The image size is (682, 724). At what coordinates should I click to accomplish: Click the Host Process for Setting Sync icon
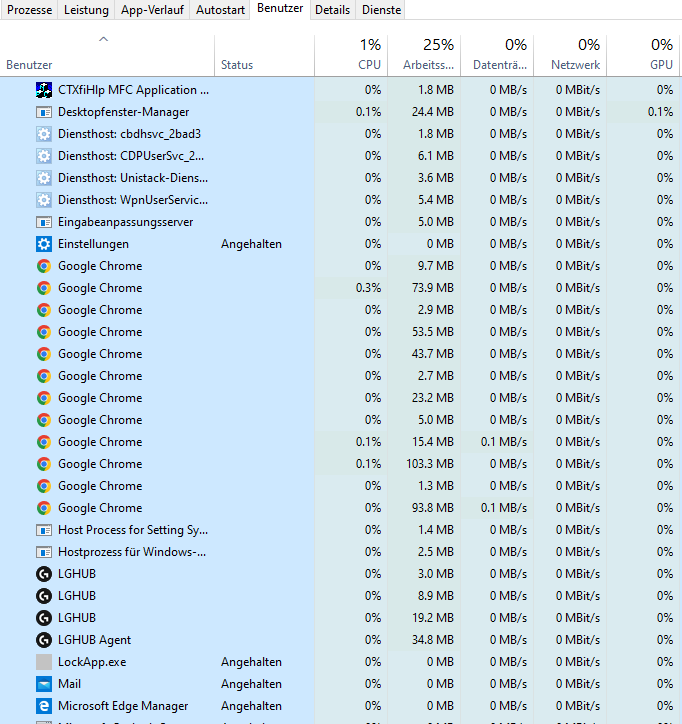coord(44,530)
